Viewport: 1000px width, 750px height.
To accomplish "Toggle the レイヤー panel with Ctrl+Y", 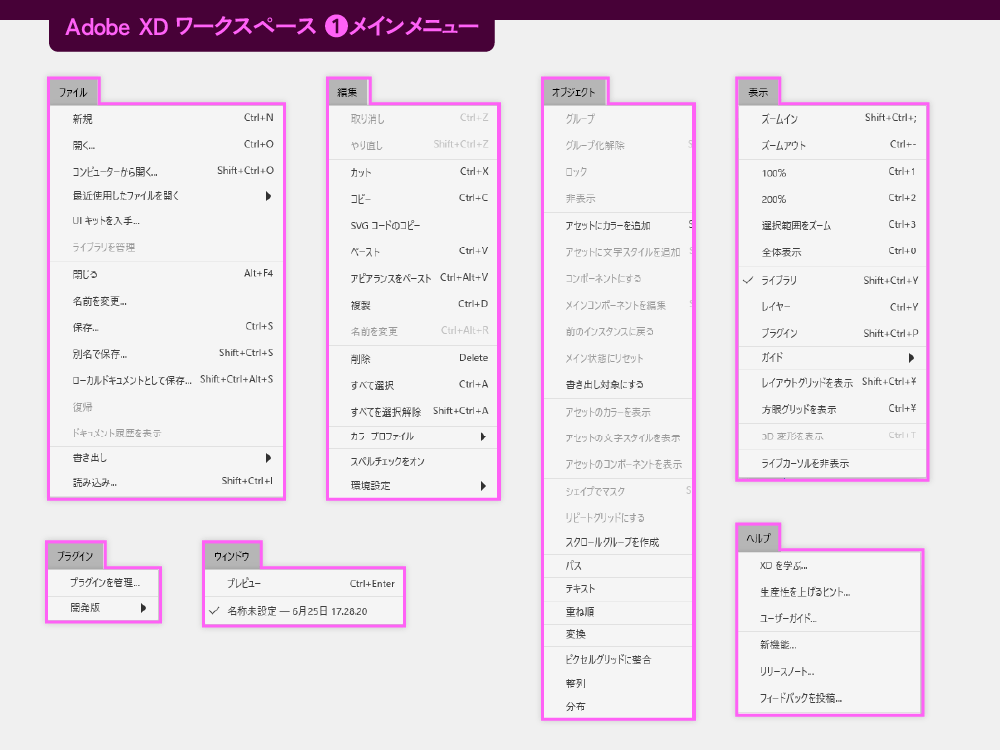I will click(832, 307).
